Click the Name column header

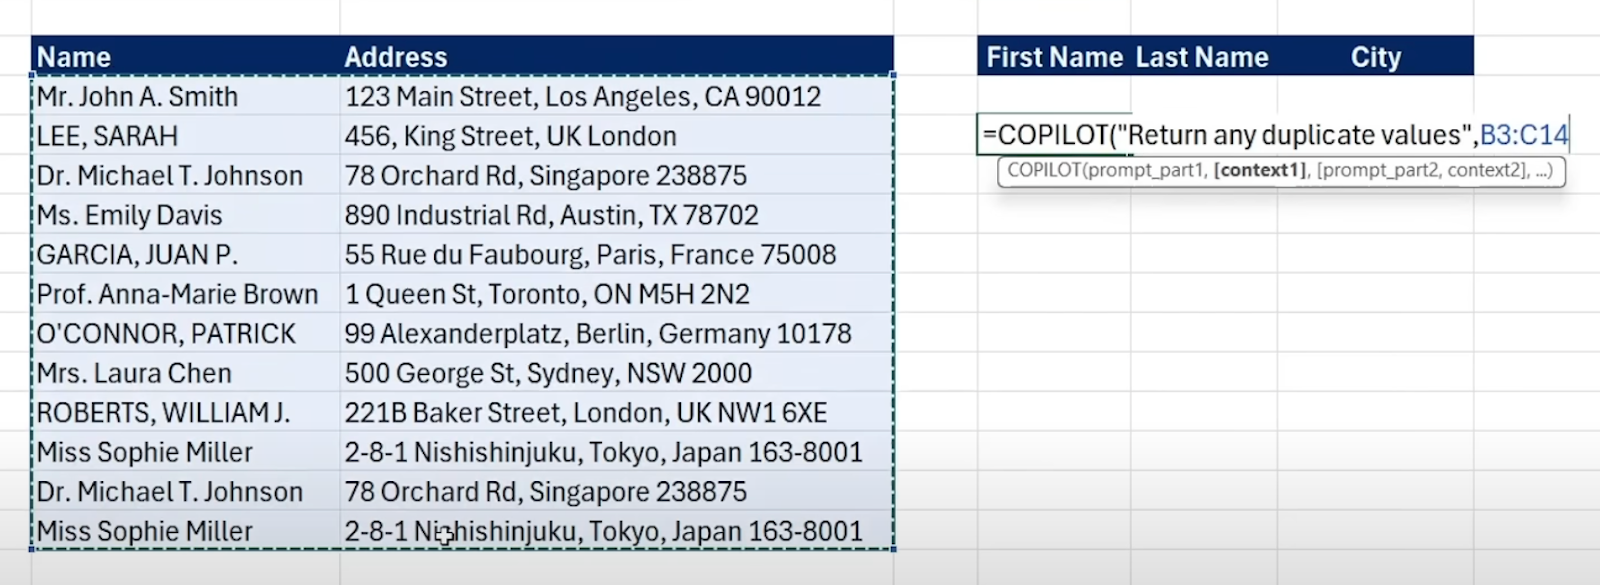185,57
